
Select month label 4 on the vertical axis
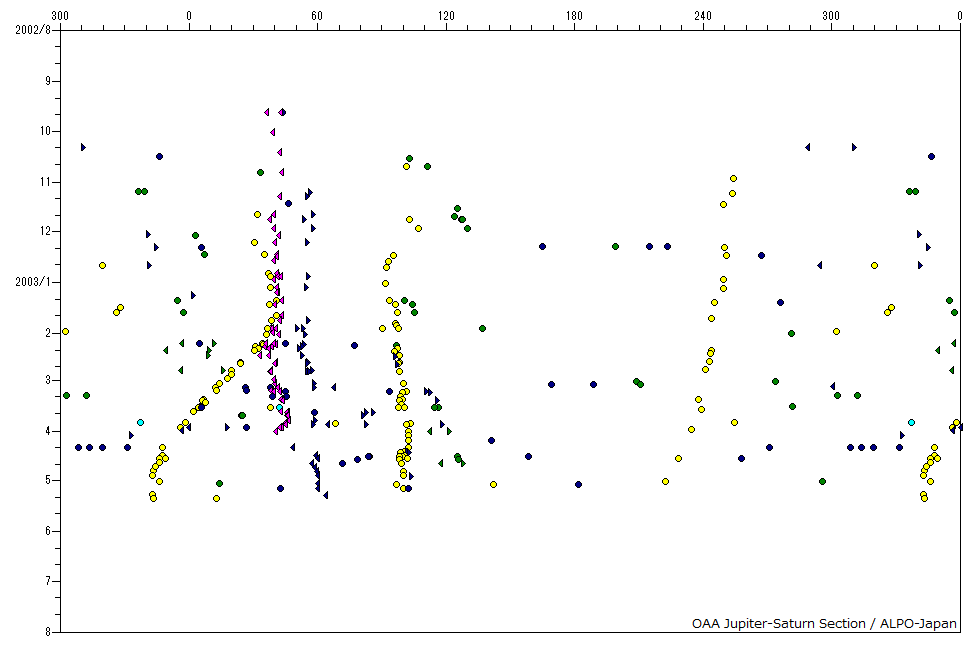(48, 431)
